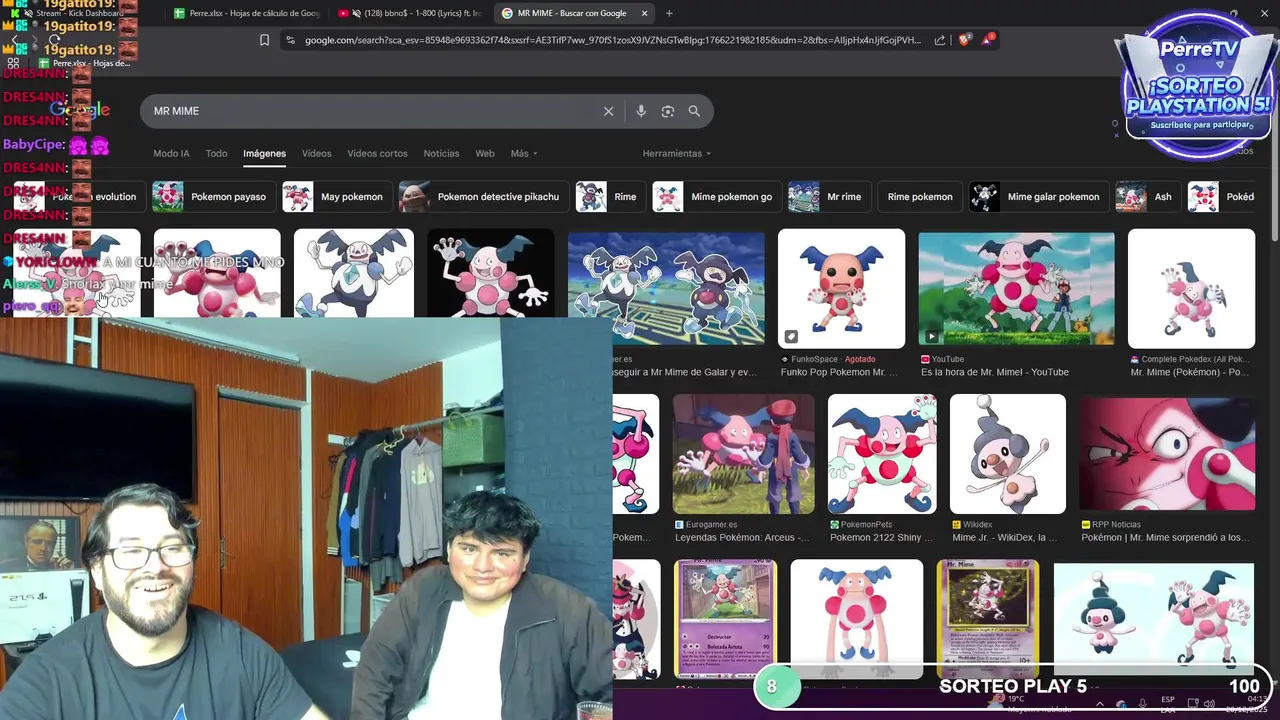Open the Funko Pop Mr. Mime image

841,288
